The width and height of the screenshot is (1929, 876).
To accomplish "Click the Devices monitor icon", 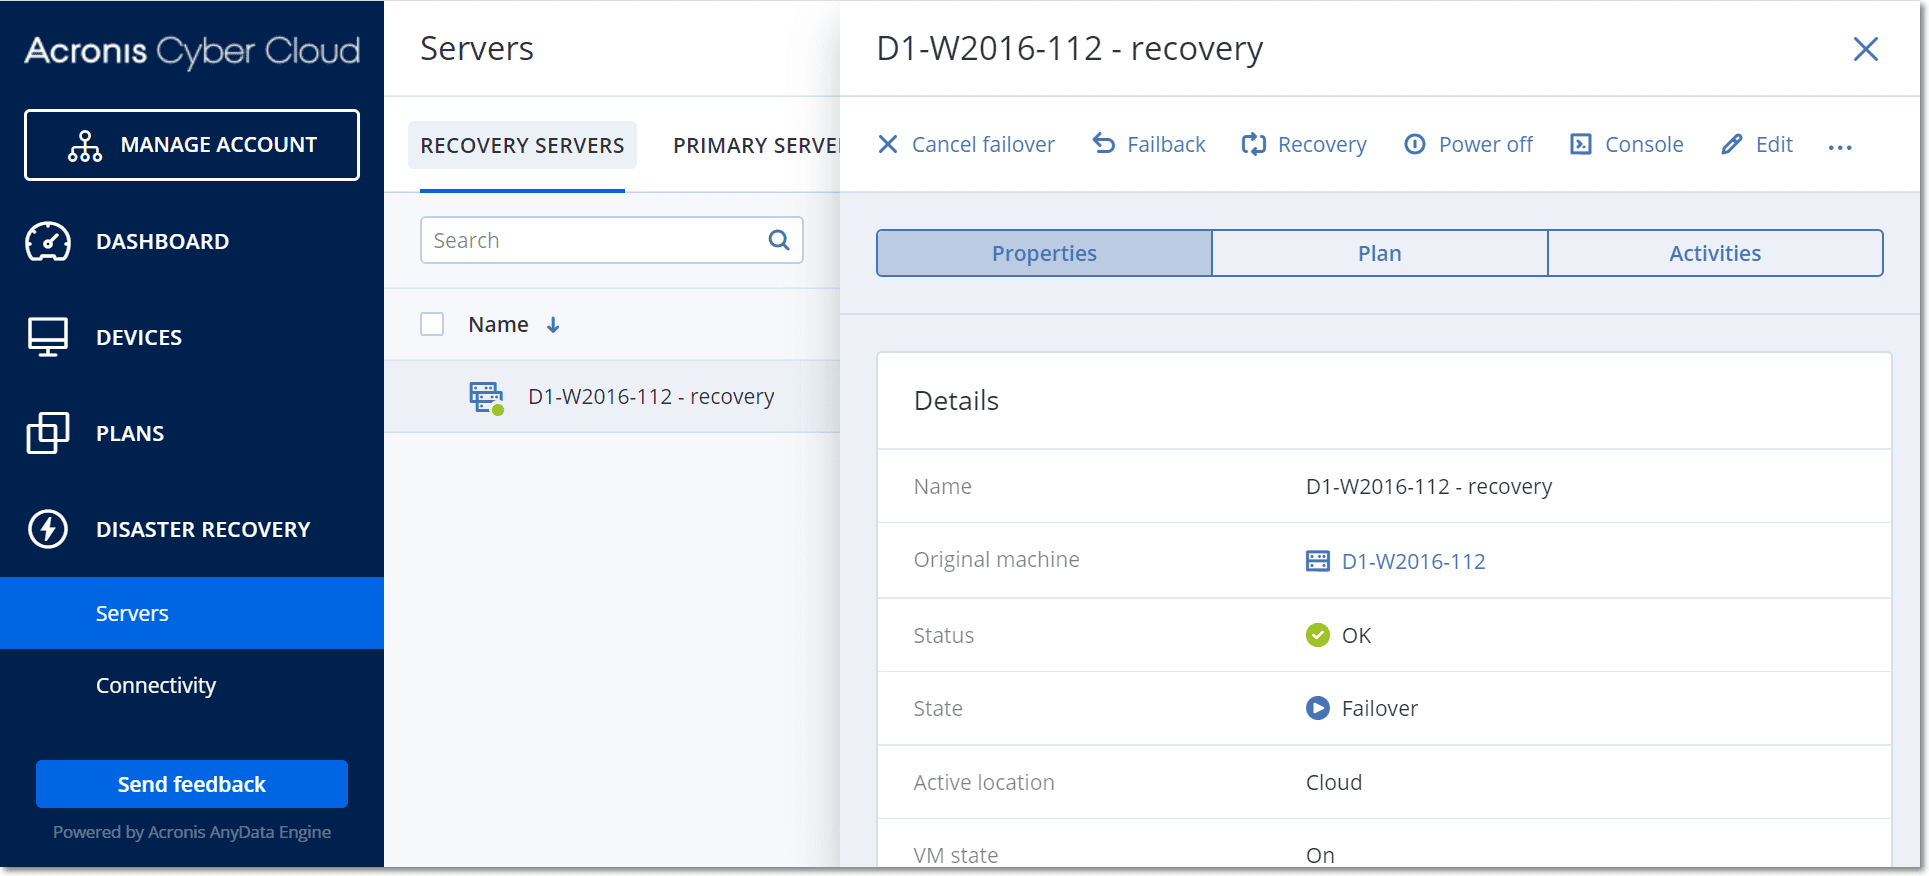I will 48,337.
